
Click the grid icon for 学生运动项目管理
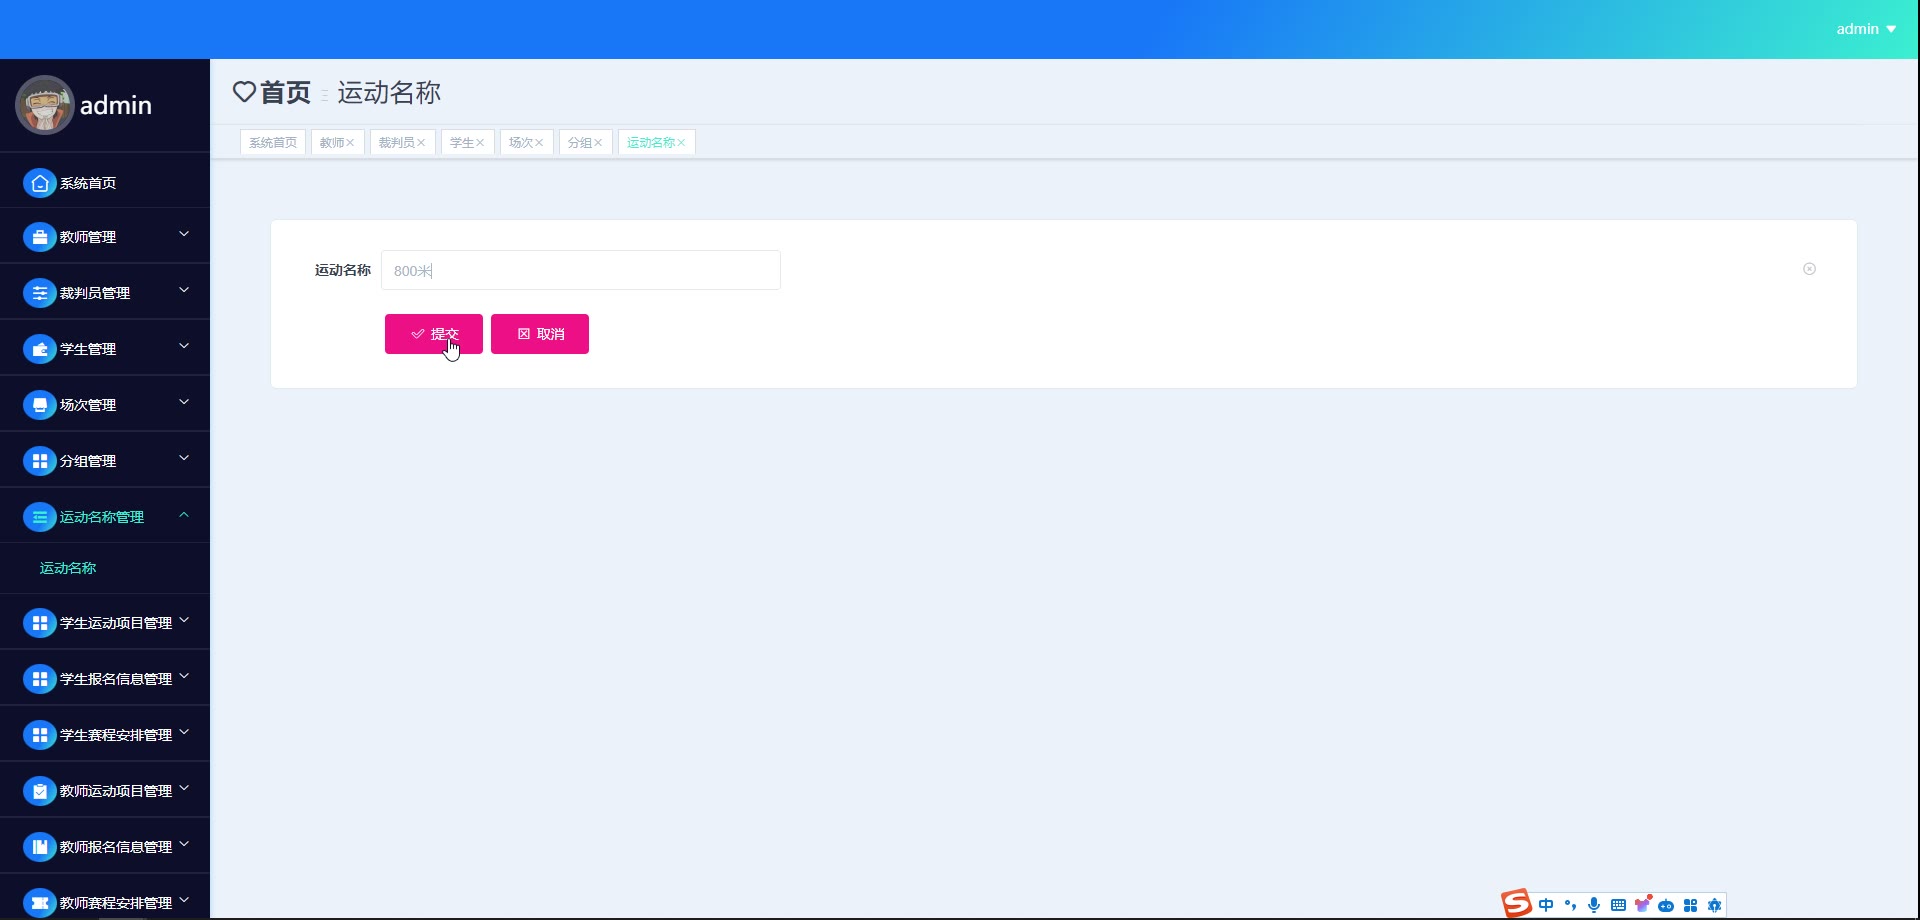click(x=40, y=623)
